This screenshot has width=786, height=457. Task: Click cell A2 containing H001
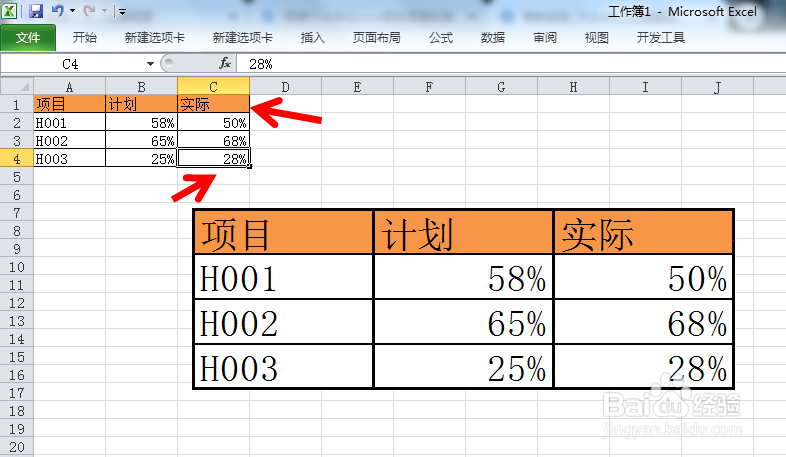70,123
